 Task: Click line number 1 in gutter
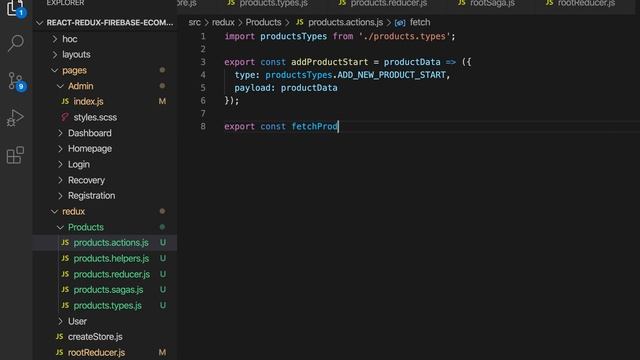(x=203, y=36)
